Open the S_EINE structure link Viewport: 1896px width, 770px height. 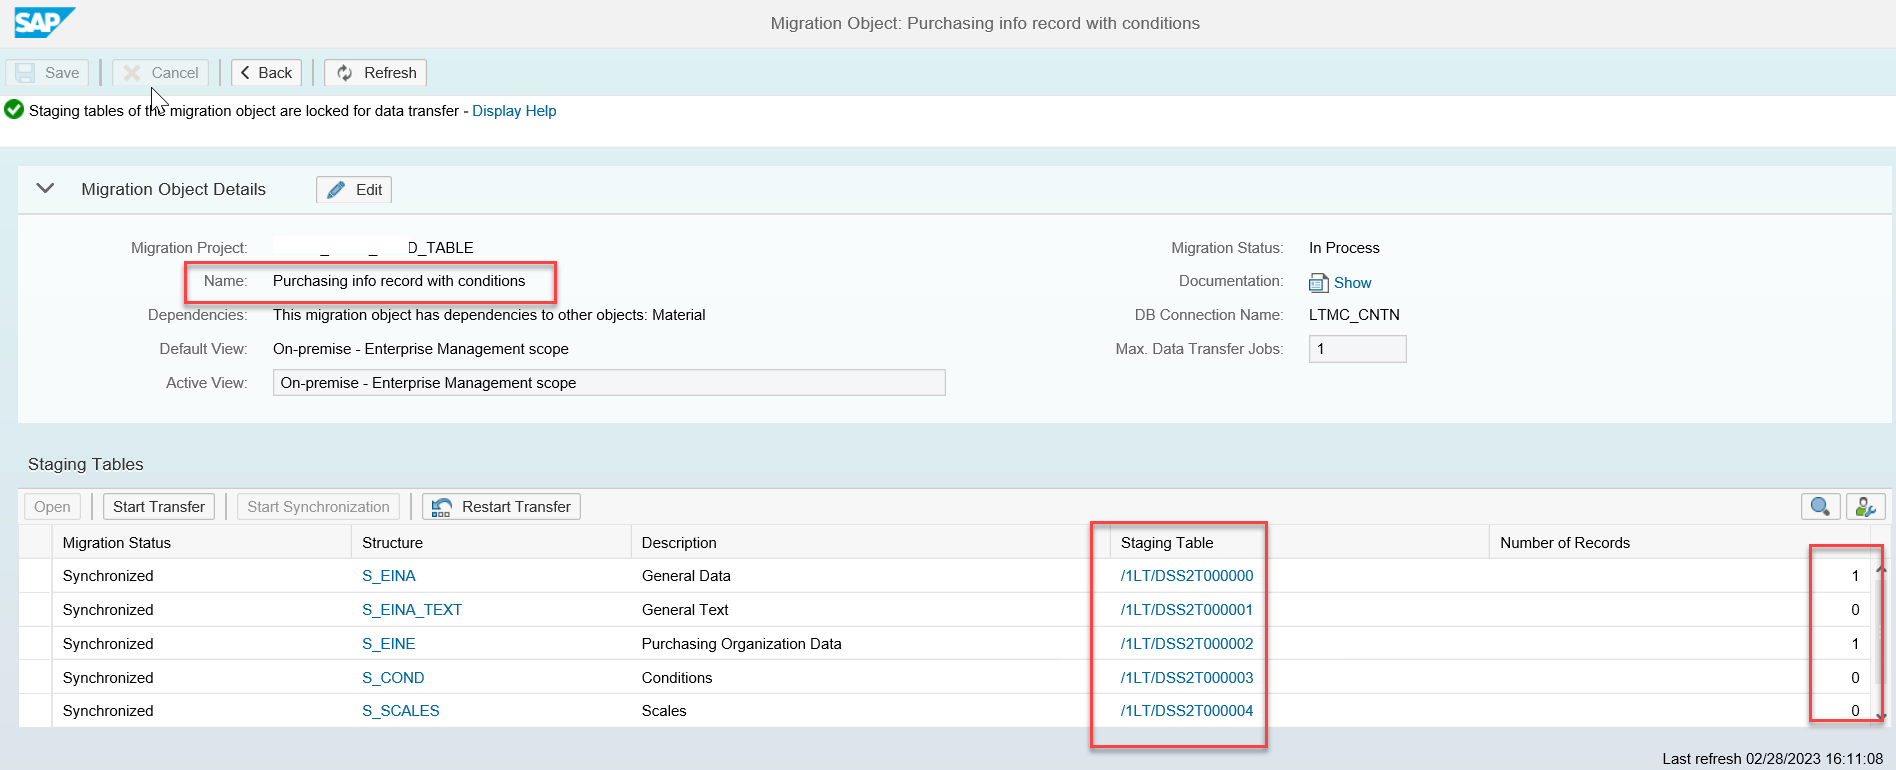pos(389,644)
